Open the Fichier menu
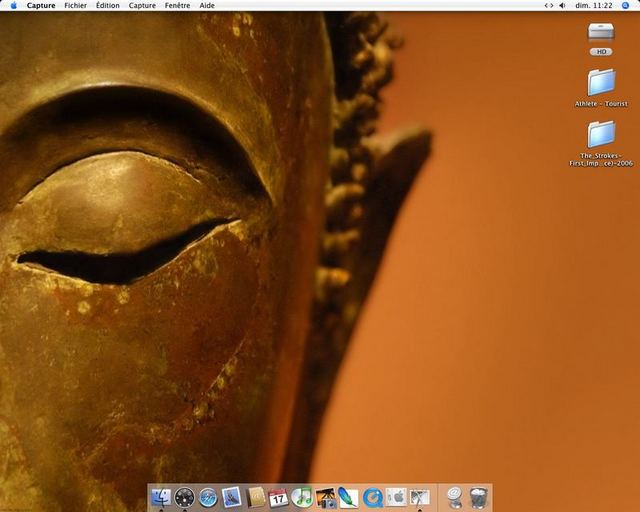Viewport: 640px width, 512px height. [x=75, y=5]
